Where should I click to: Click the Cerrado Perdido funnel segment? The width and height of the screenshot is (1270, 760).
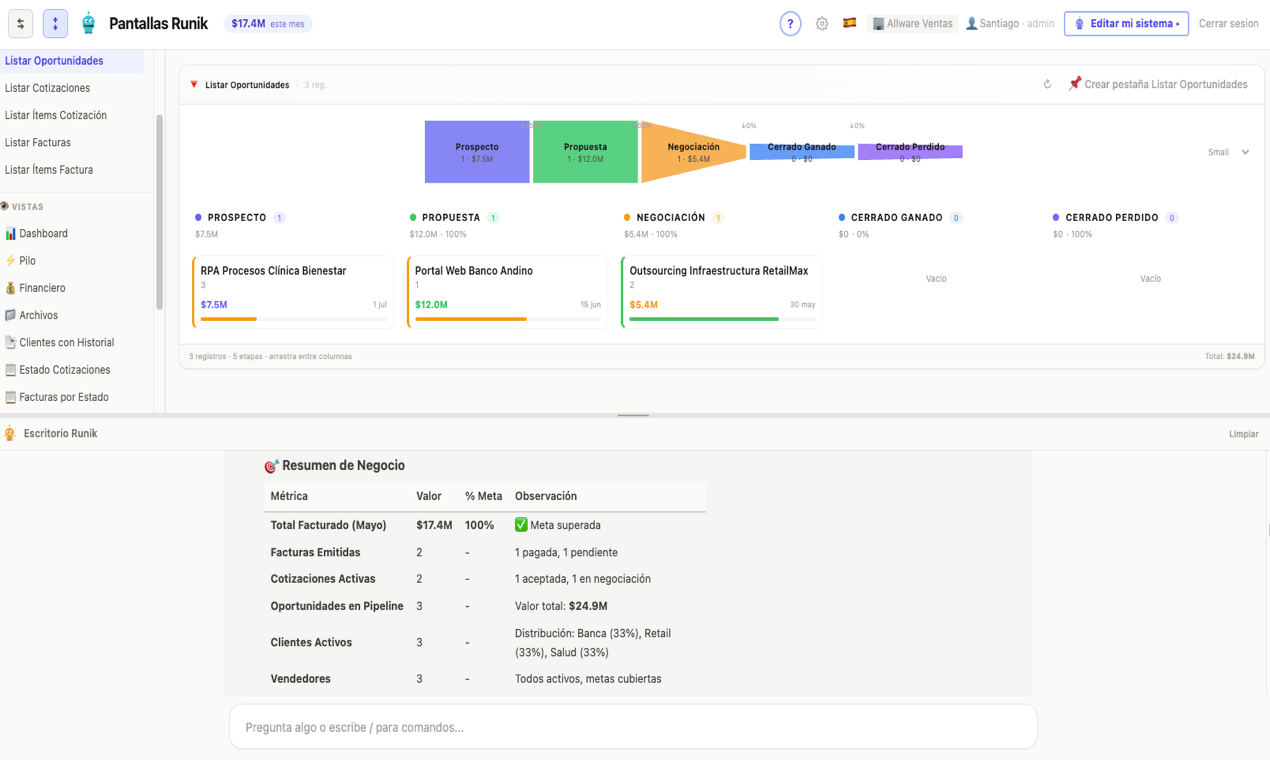tap(910, 152)
